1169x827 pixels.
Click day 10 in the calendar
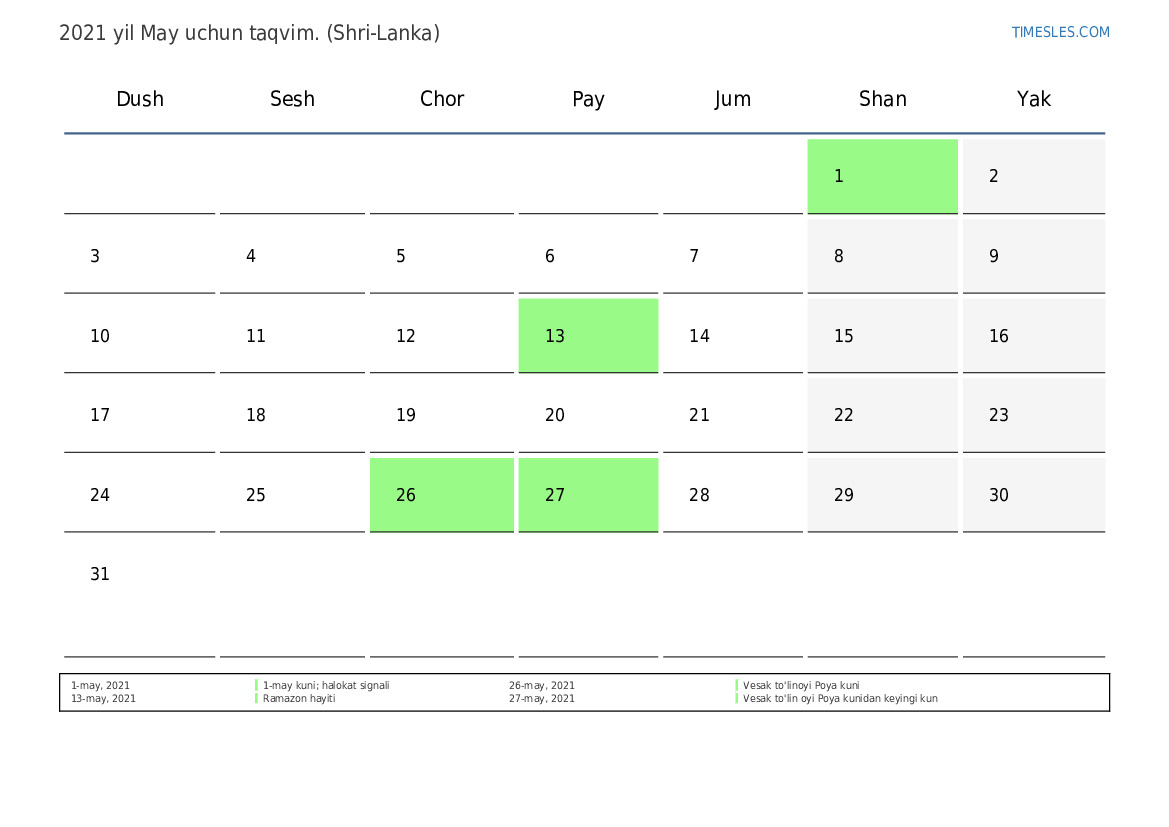[x=139, y=336]
